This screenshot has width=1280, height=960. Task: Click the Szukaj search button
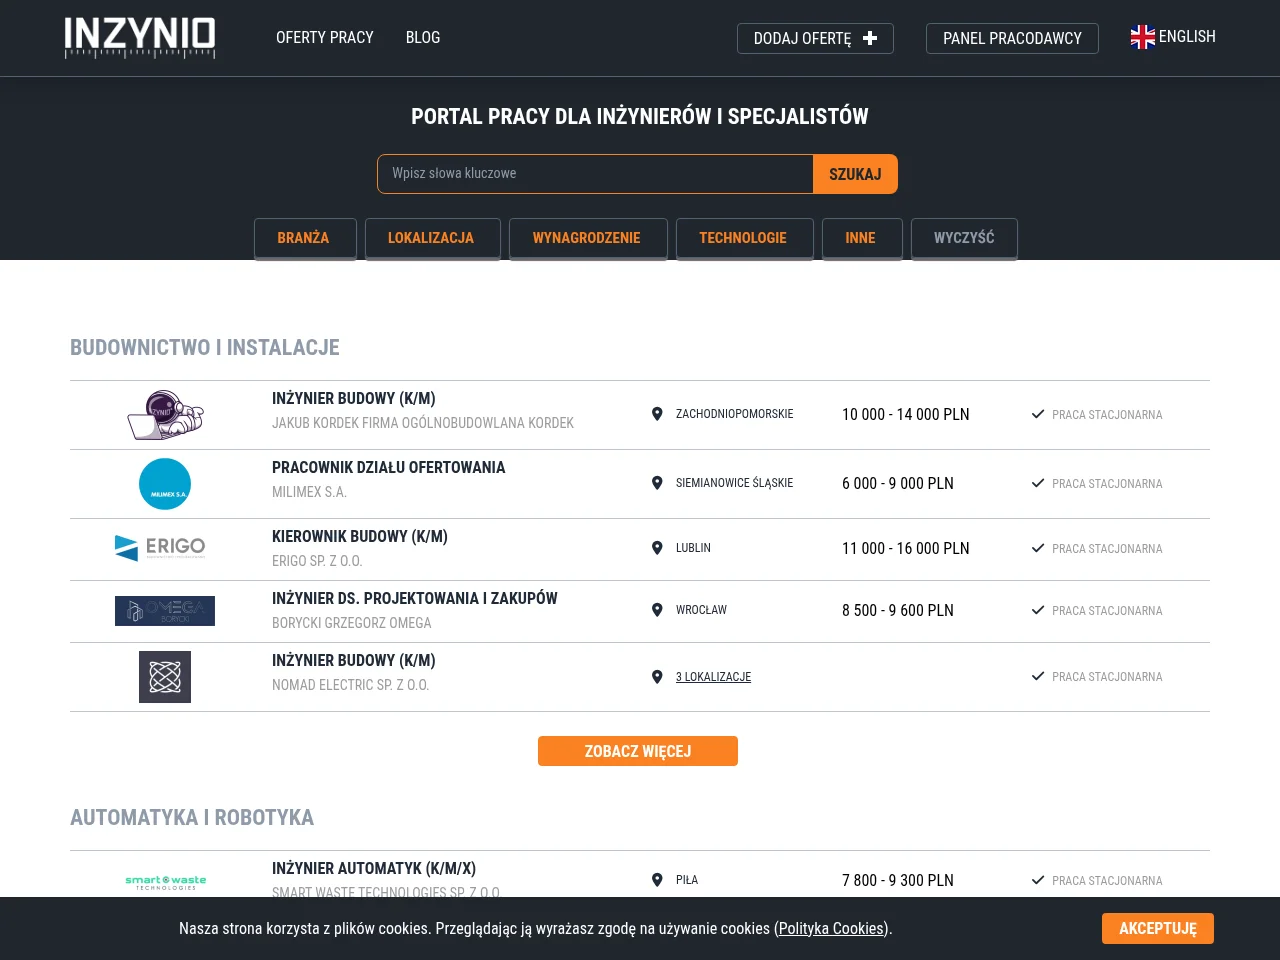click(855, 174)
